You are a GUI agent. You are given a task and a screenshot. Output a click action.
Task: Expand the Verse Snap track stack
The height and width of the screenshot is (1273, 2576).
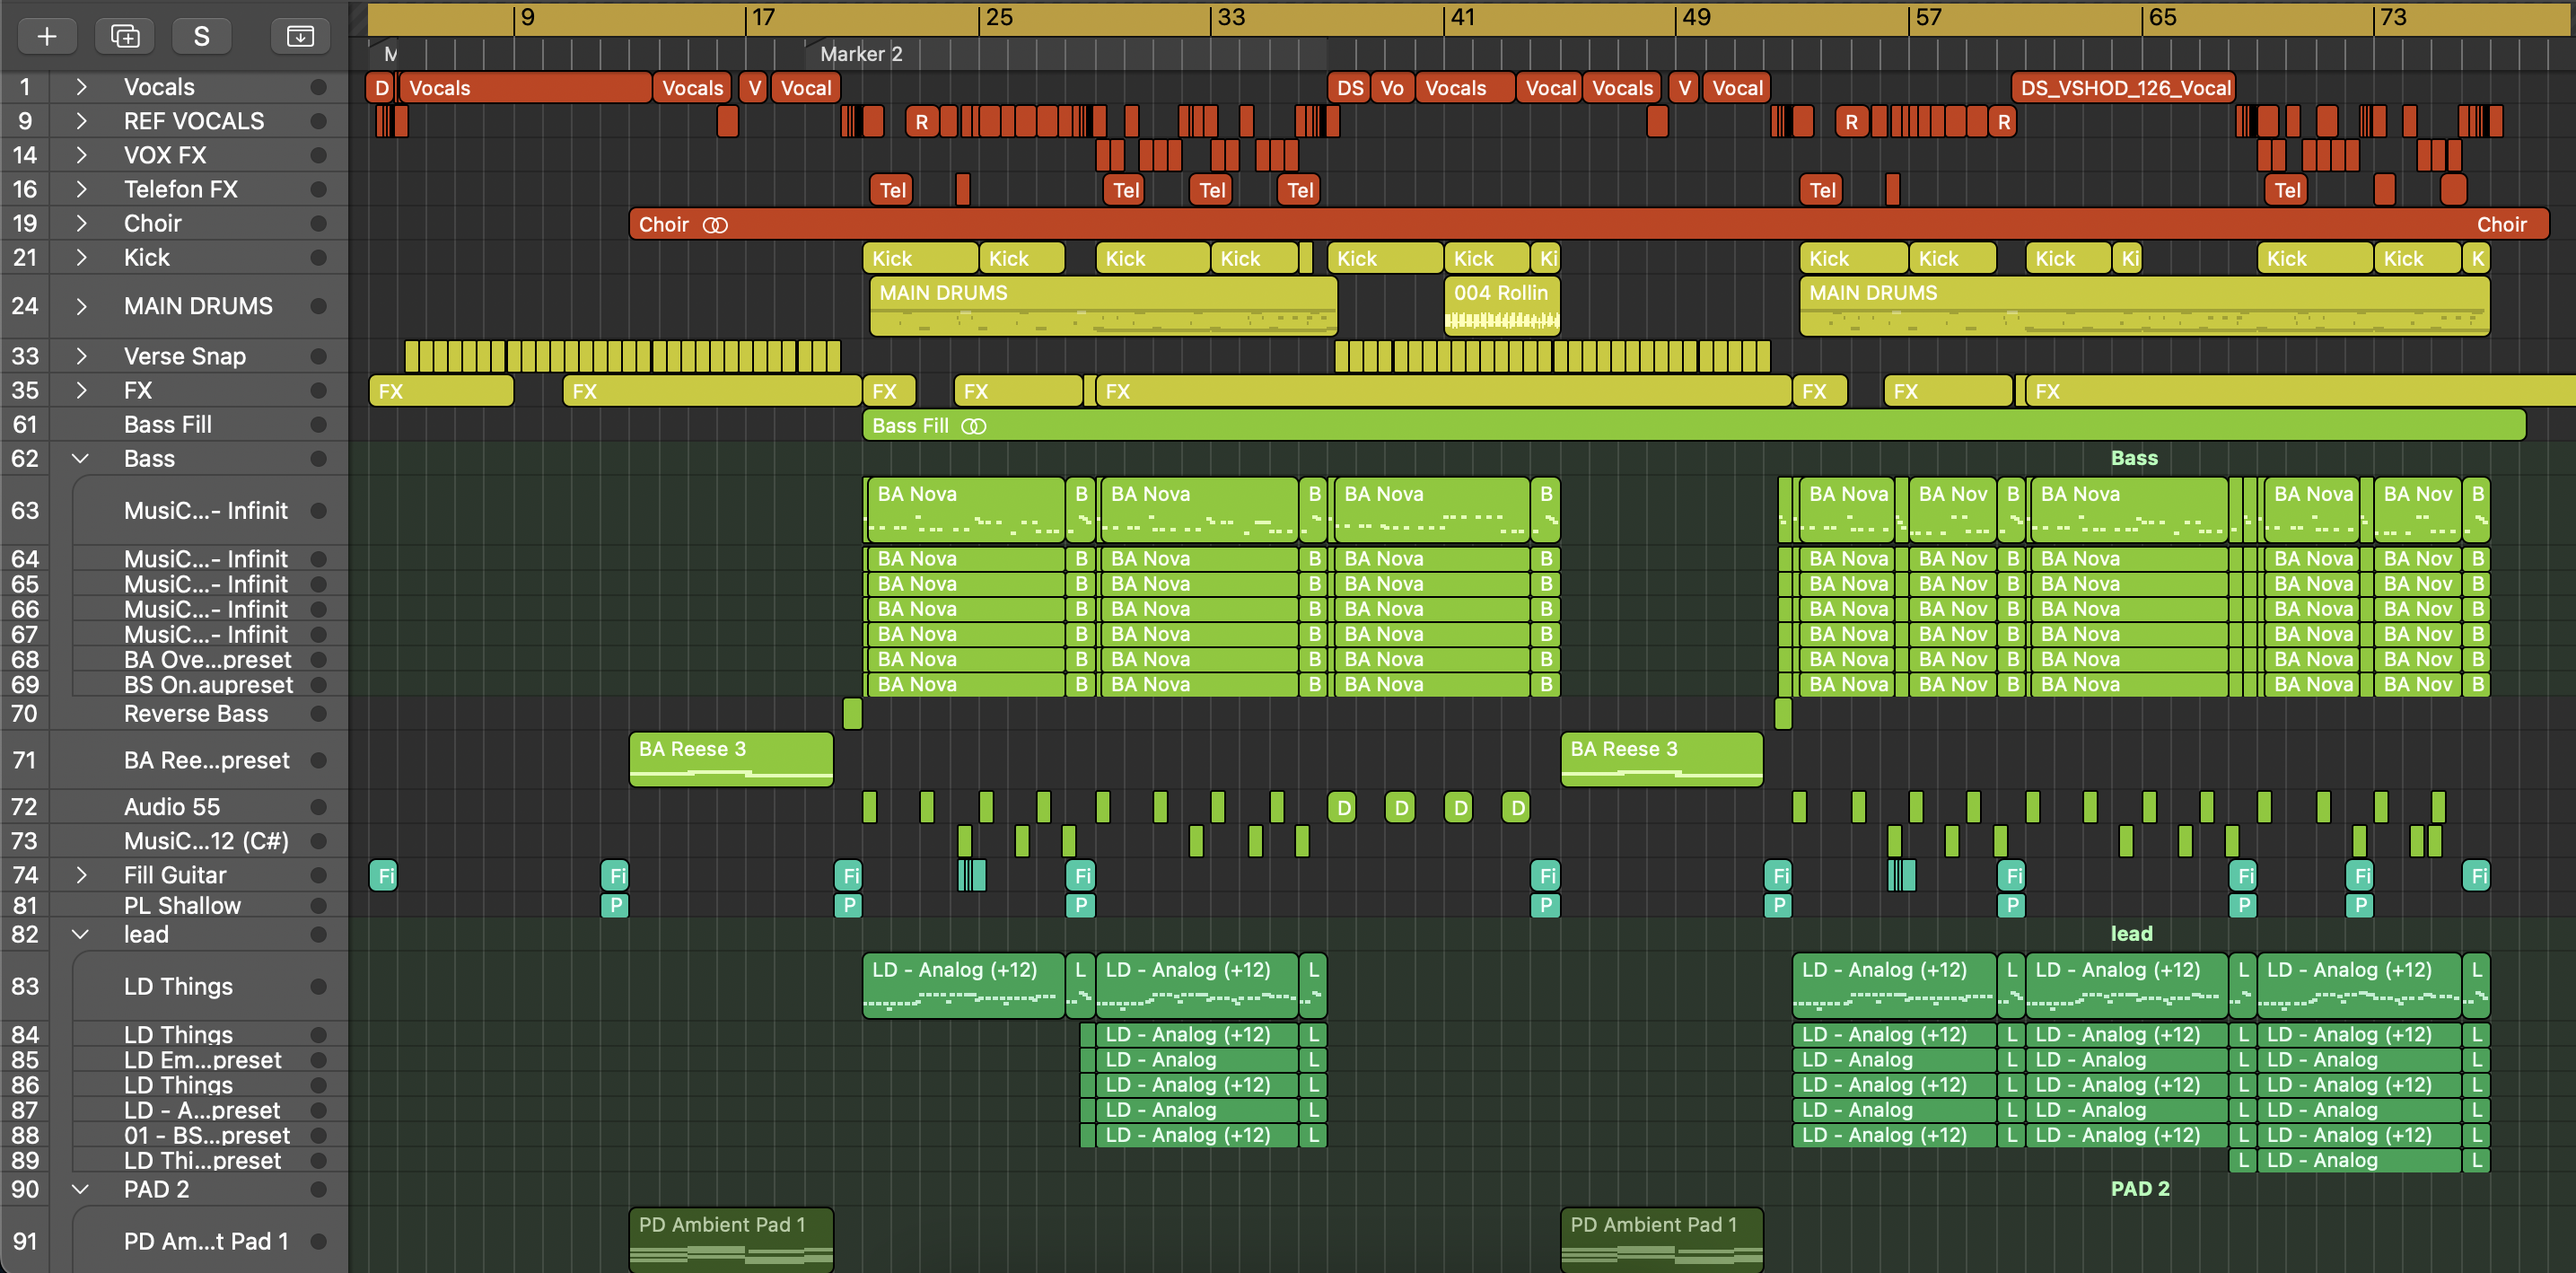pos(81,356)
